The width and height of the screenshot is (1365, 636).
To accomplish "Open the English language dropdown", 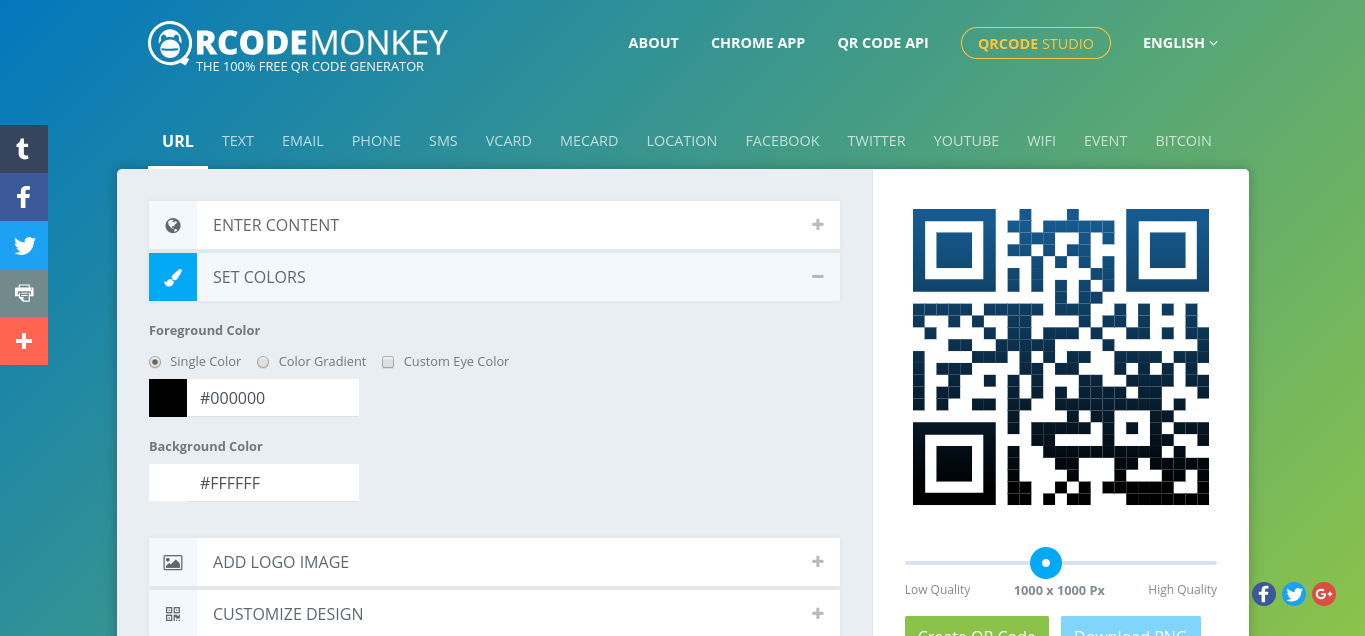I will point(1180,43).
